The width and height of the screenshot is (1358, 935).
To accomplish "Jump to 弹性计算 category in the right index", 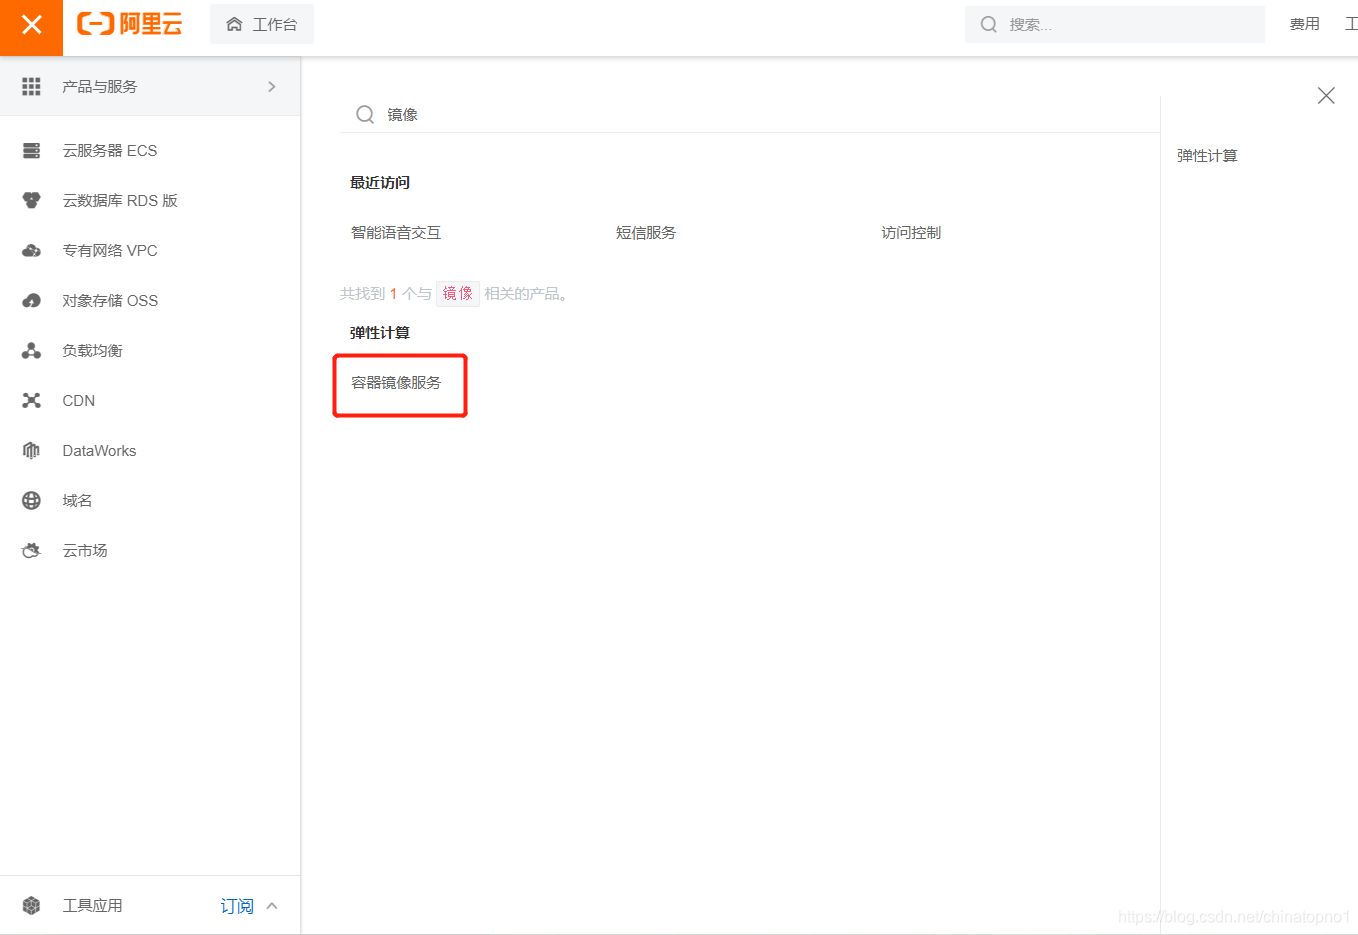I will [x=1207, y=156].
